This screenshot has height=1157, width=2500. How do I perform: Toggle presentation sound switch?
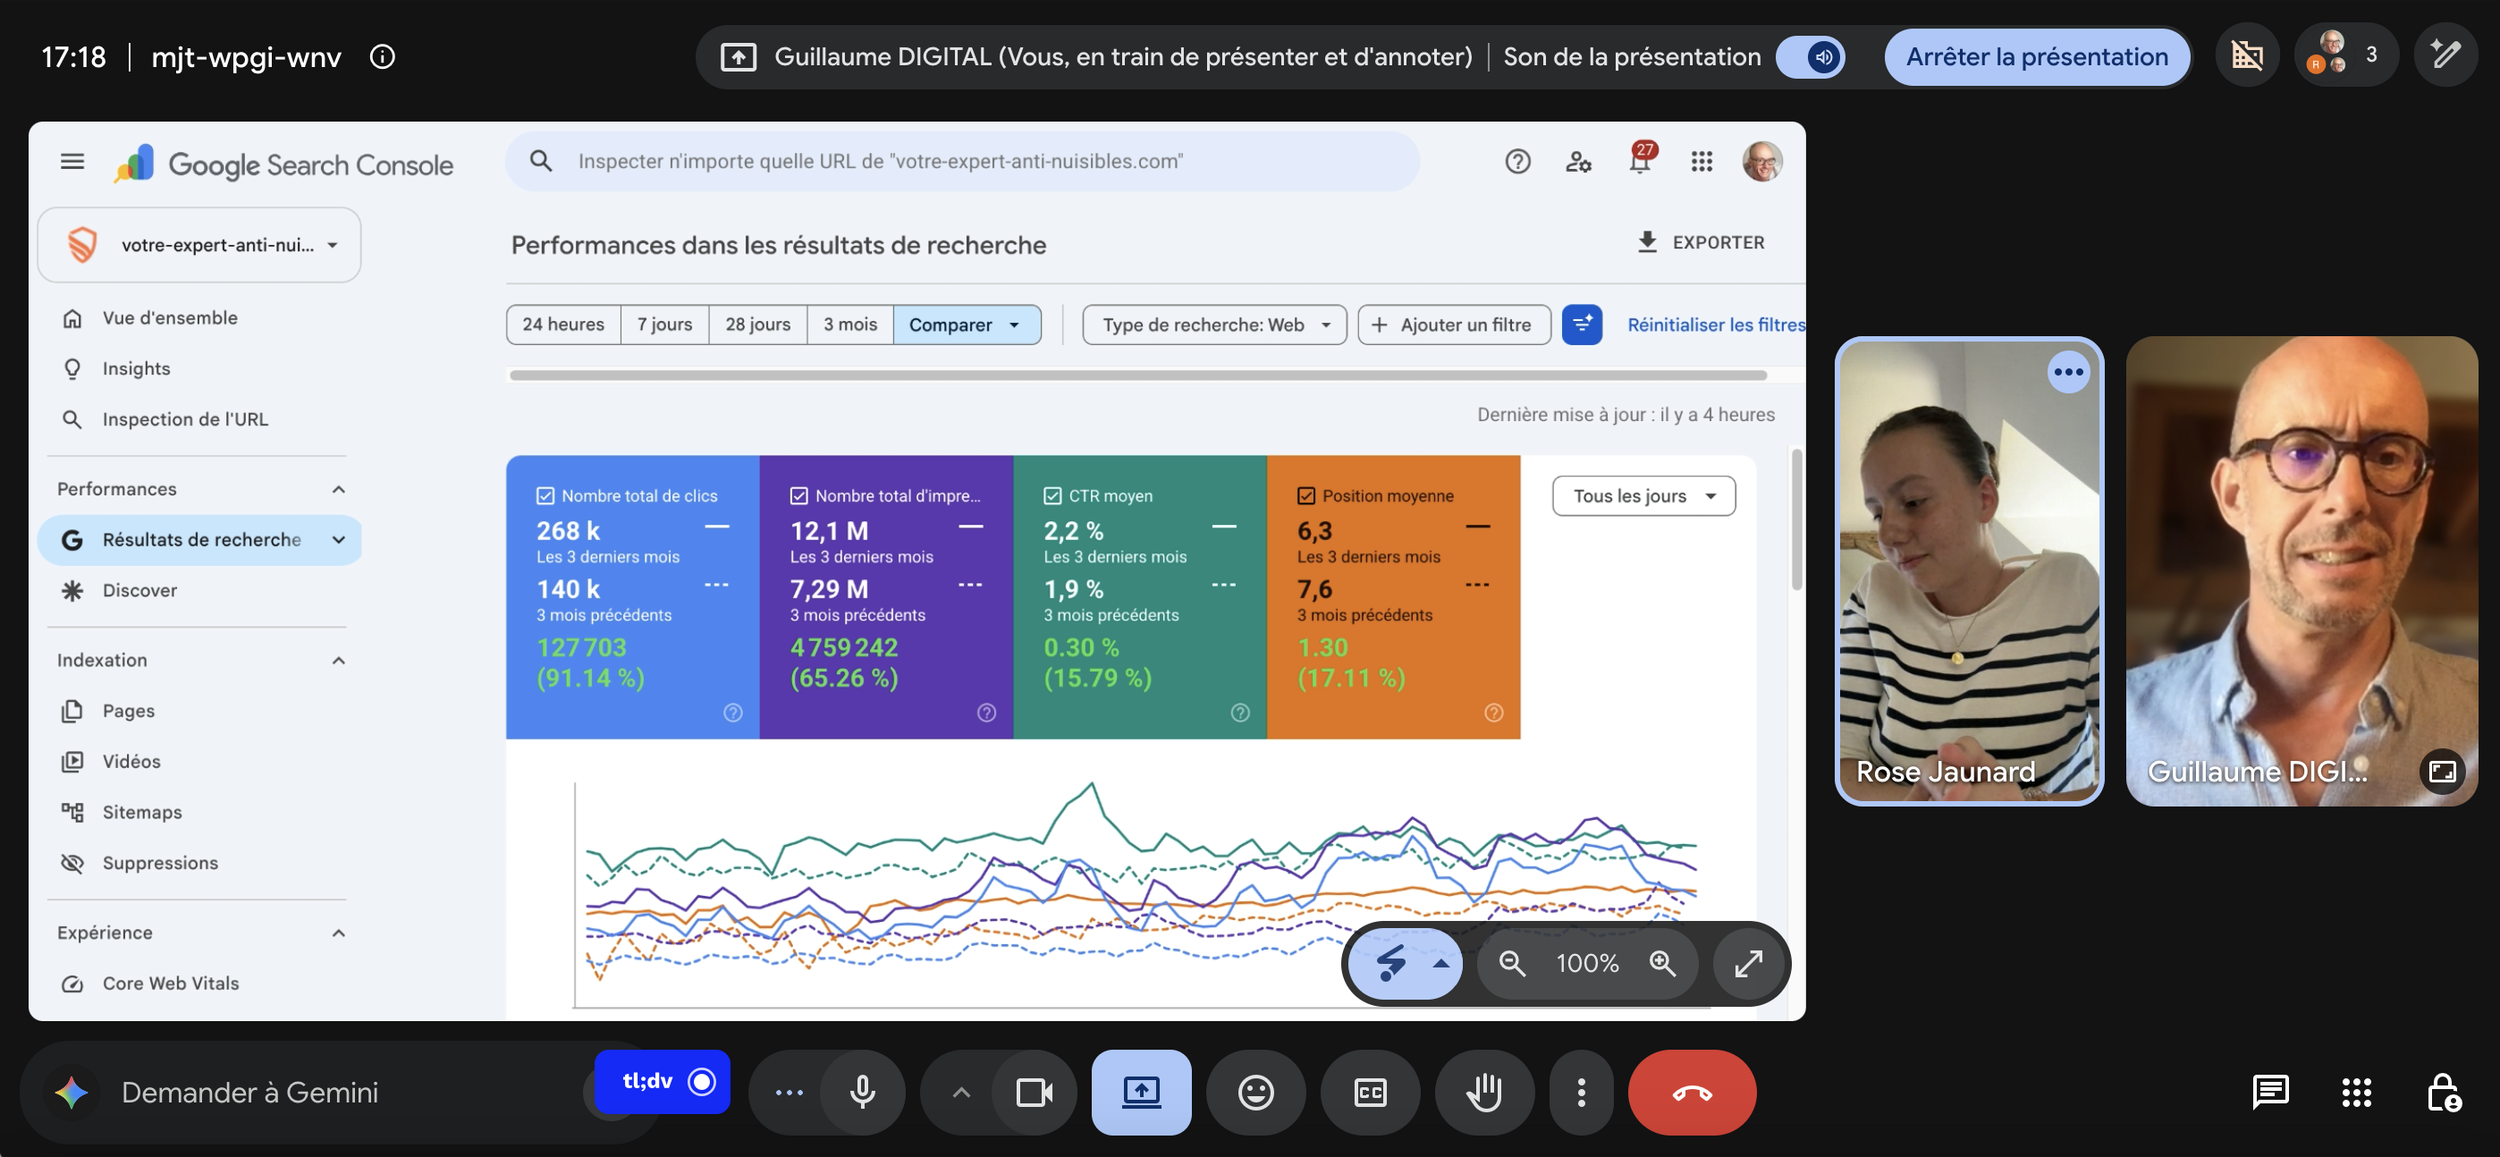(1811, 57)
